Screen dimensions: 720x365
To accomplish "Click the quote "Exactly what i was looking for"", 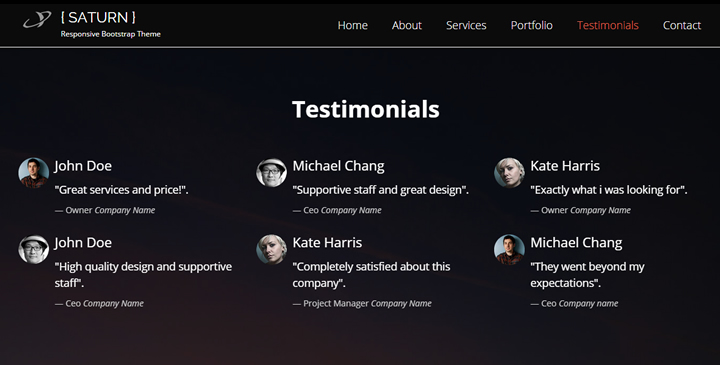I will coord(609,190).
